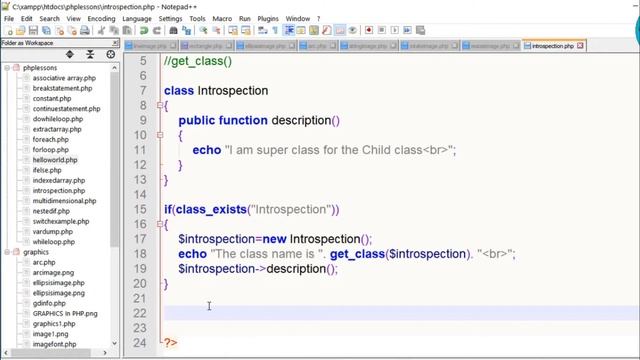Image resolution: width=640 pixels, height=360 pixels.
Task: Open the Plugins menu
Action: (x=268, y=19)
